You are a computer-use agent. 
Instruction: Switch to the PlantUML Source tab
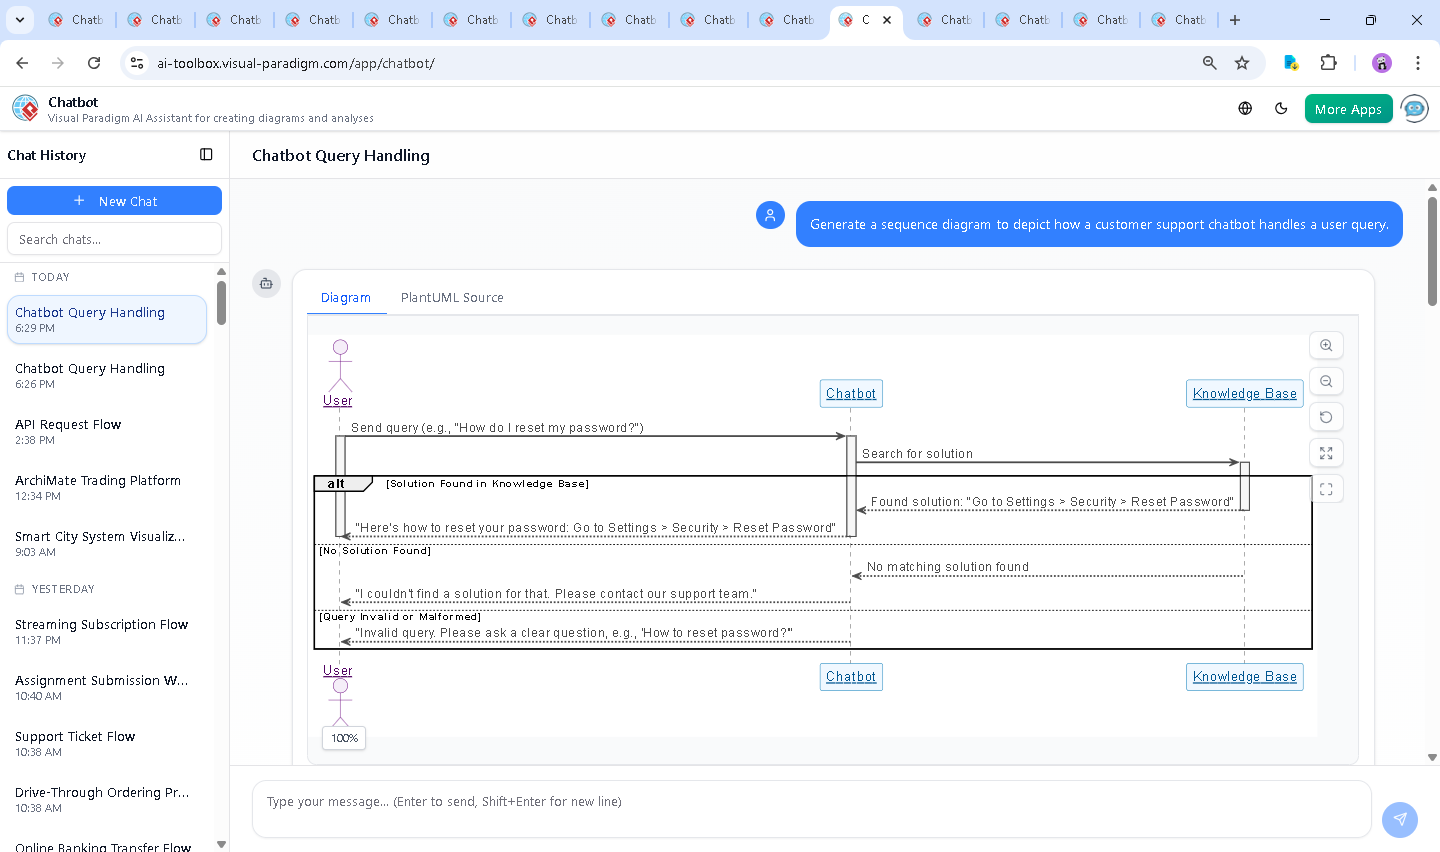point(452,298)
